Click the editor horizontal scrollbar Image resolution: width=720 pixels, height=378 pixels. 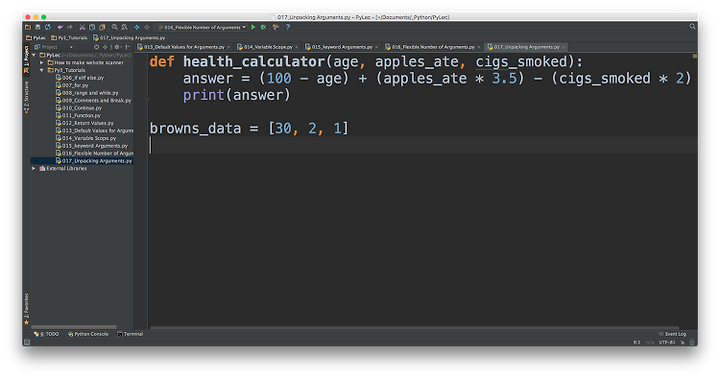[414, 328]
